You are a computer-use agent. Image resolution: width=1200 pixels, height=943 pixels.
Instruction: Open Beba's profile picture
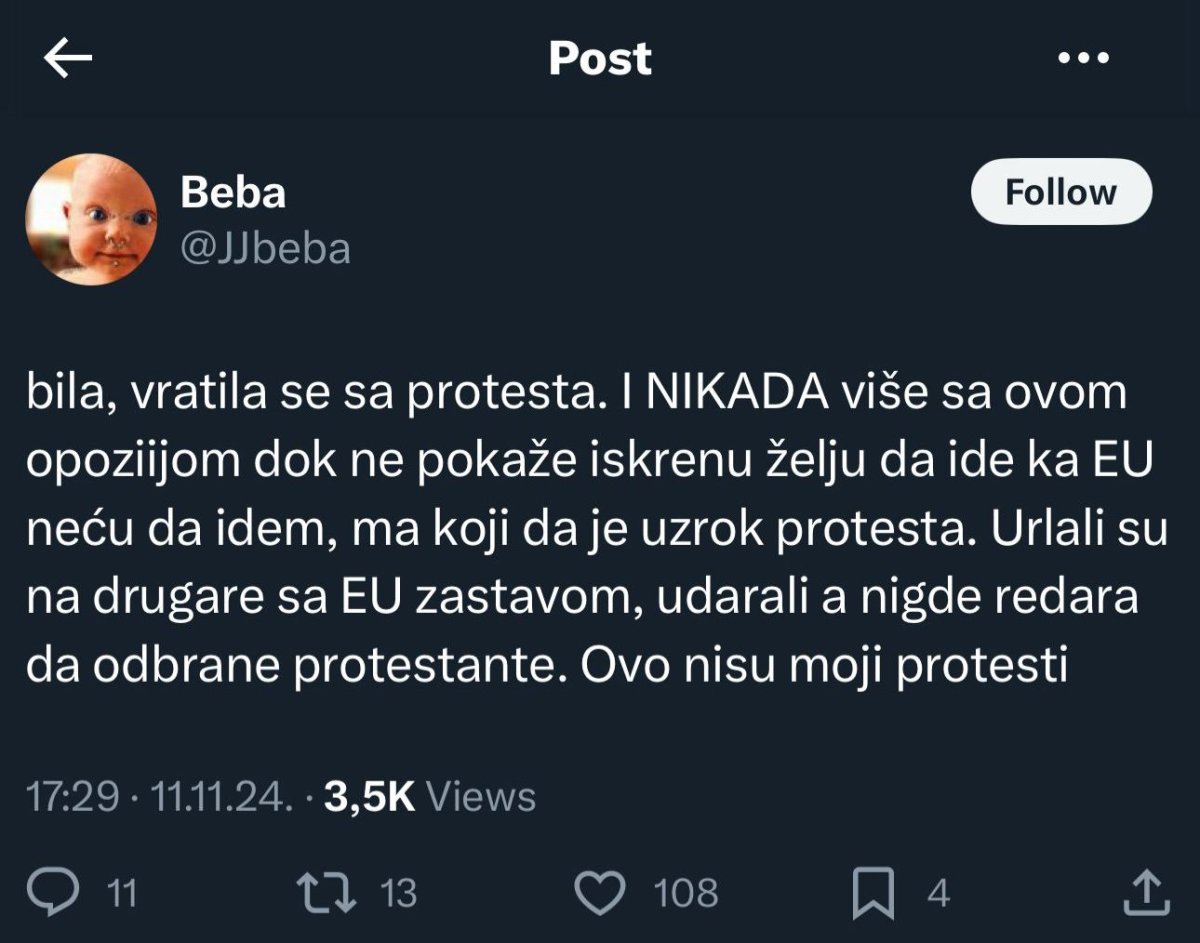[x=91, y=220]
